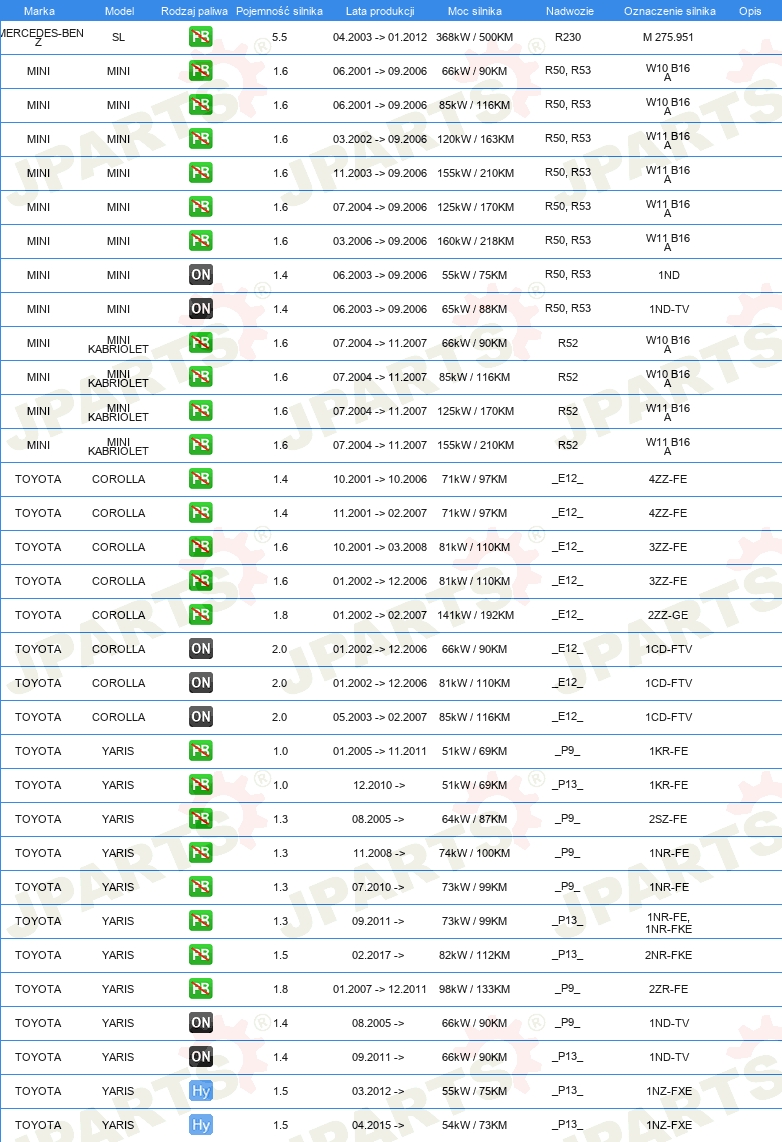Click production date 03.2012 ->
This screenshot has width=782, height=1142.
click(x=378, y=1091)
